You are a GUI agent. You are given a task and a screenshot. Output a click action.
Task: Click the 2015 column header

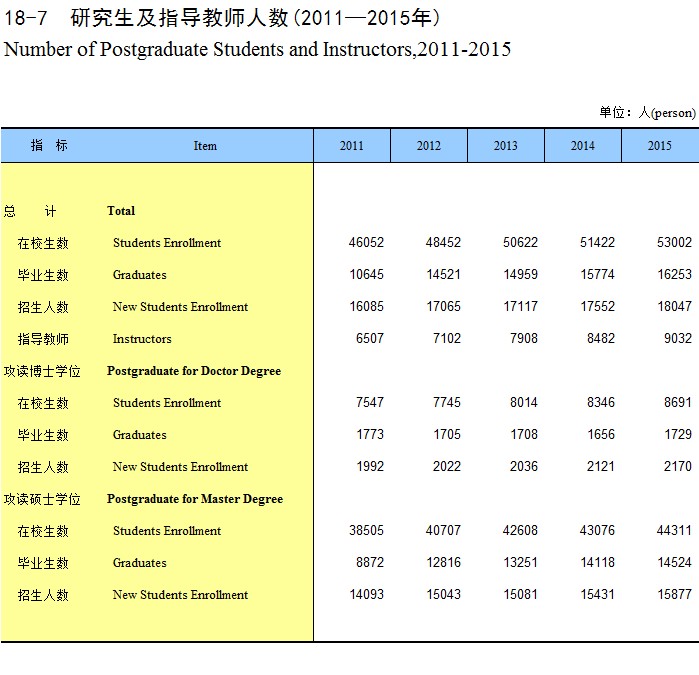[660, 145]
